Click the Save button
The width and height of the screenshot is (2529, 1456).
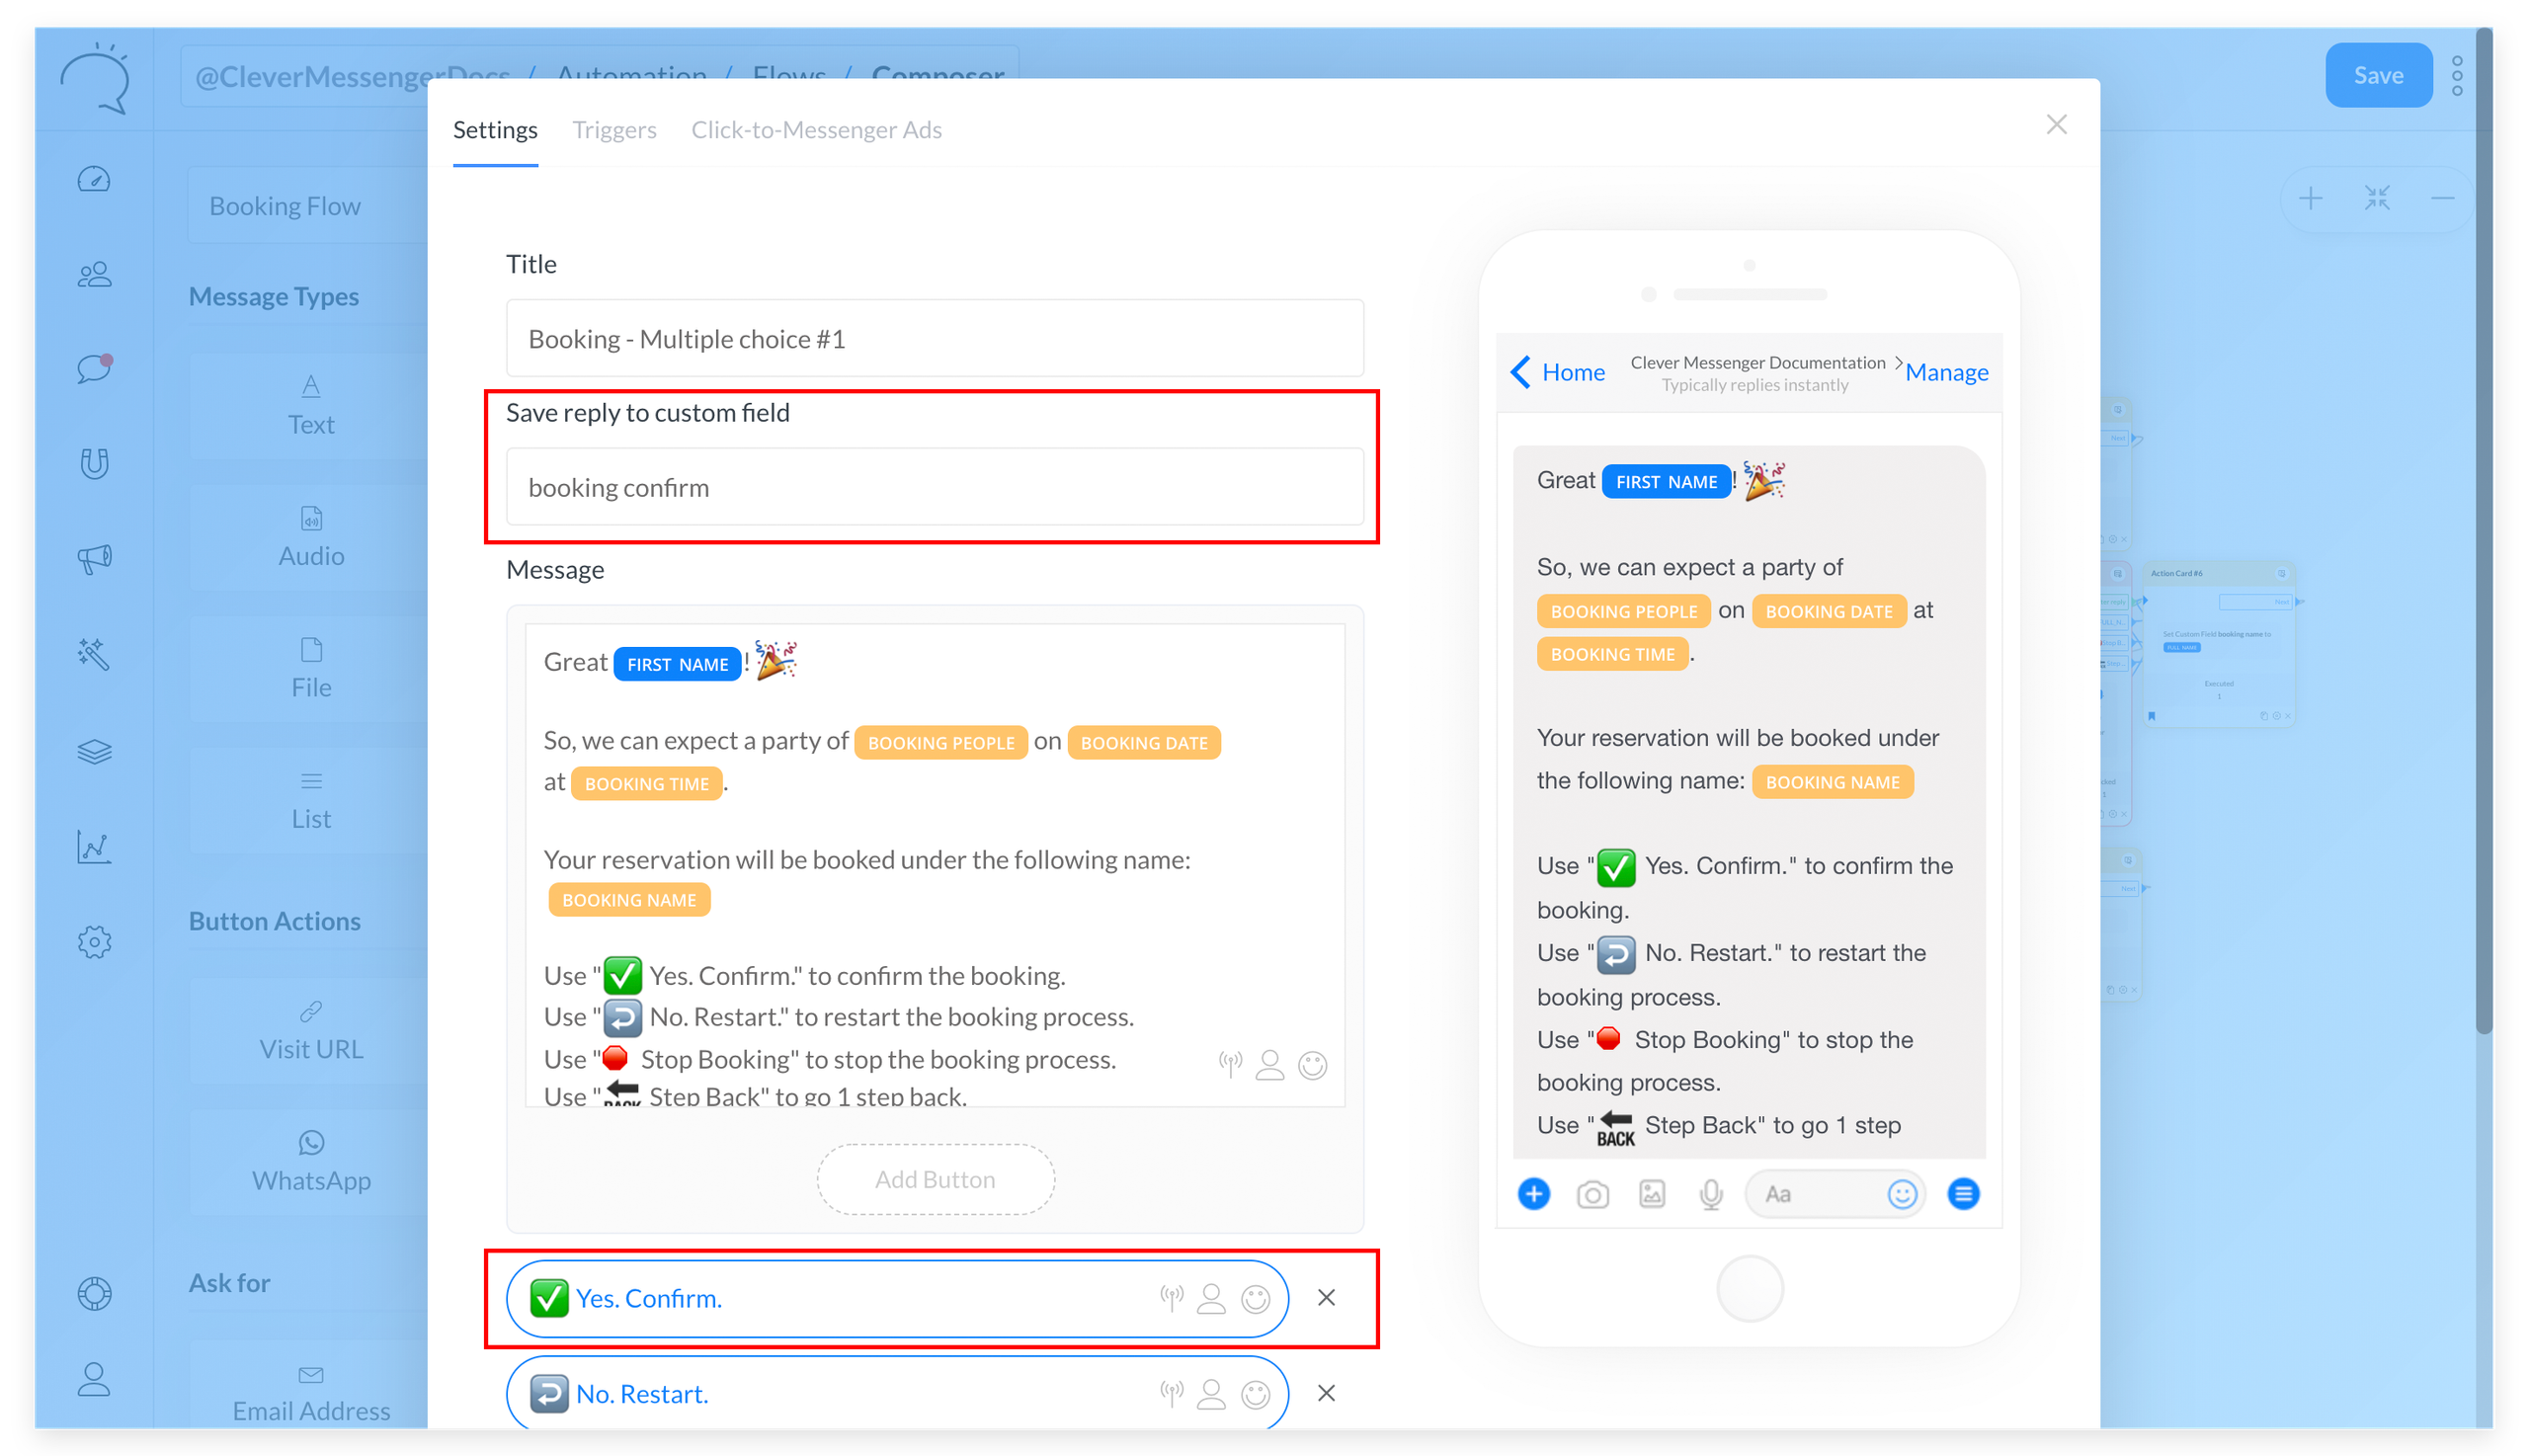(2377, 75)
